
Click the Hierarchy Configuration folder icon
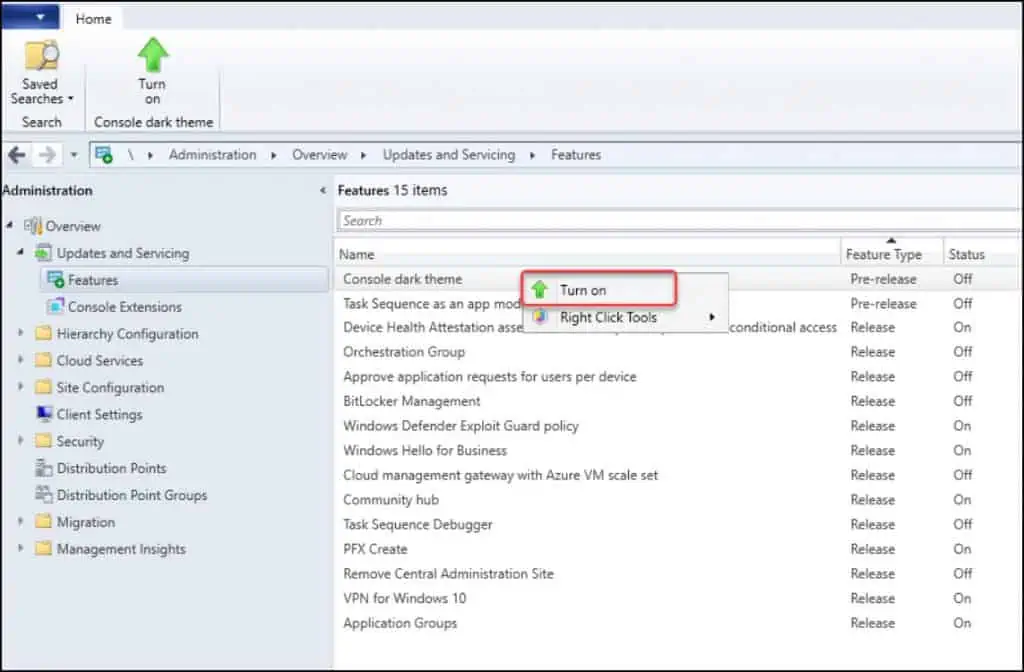click(x=43, y=333)
